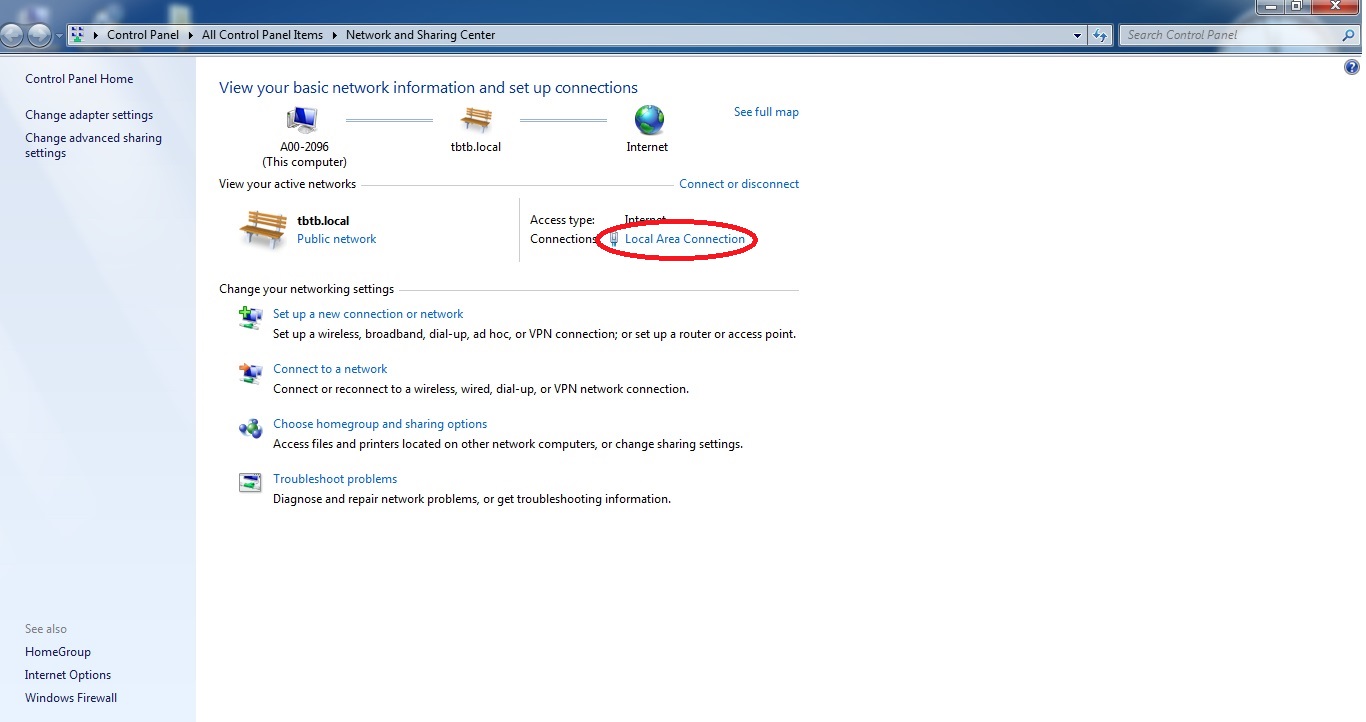
Task: Open the Local Area Connection link
Action: pyautogui.click(x=684, y=239)
